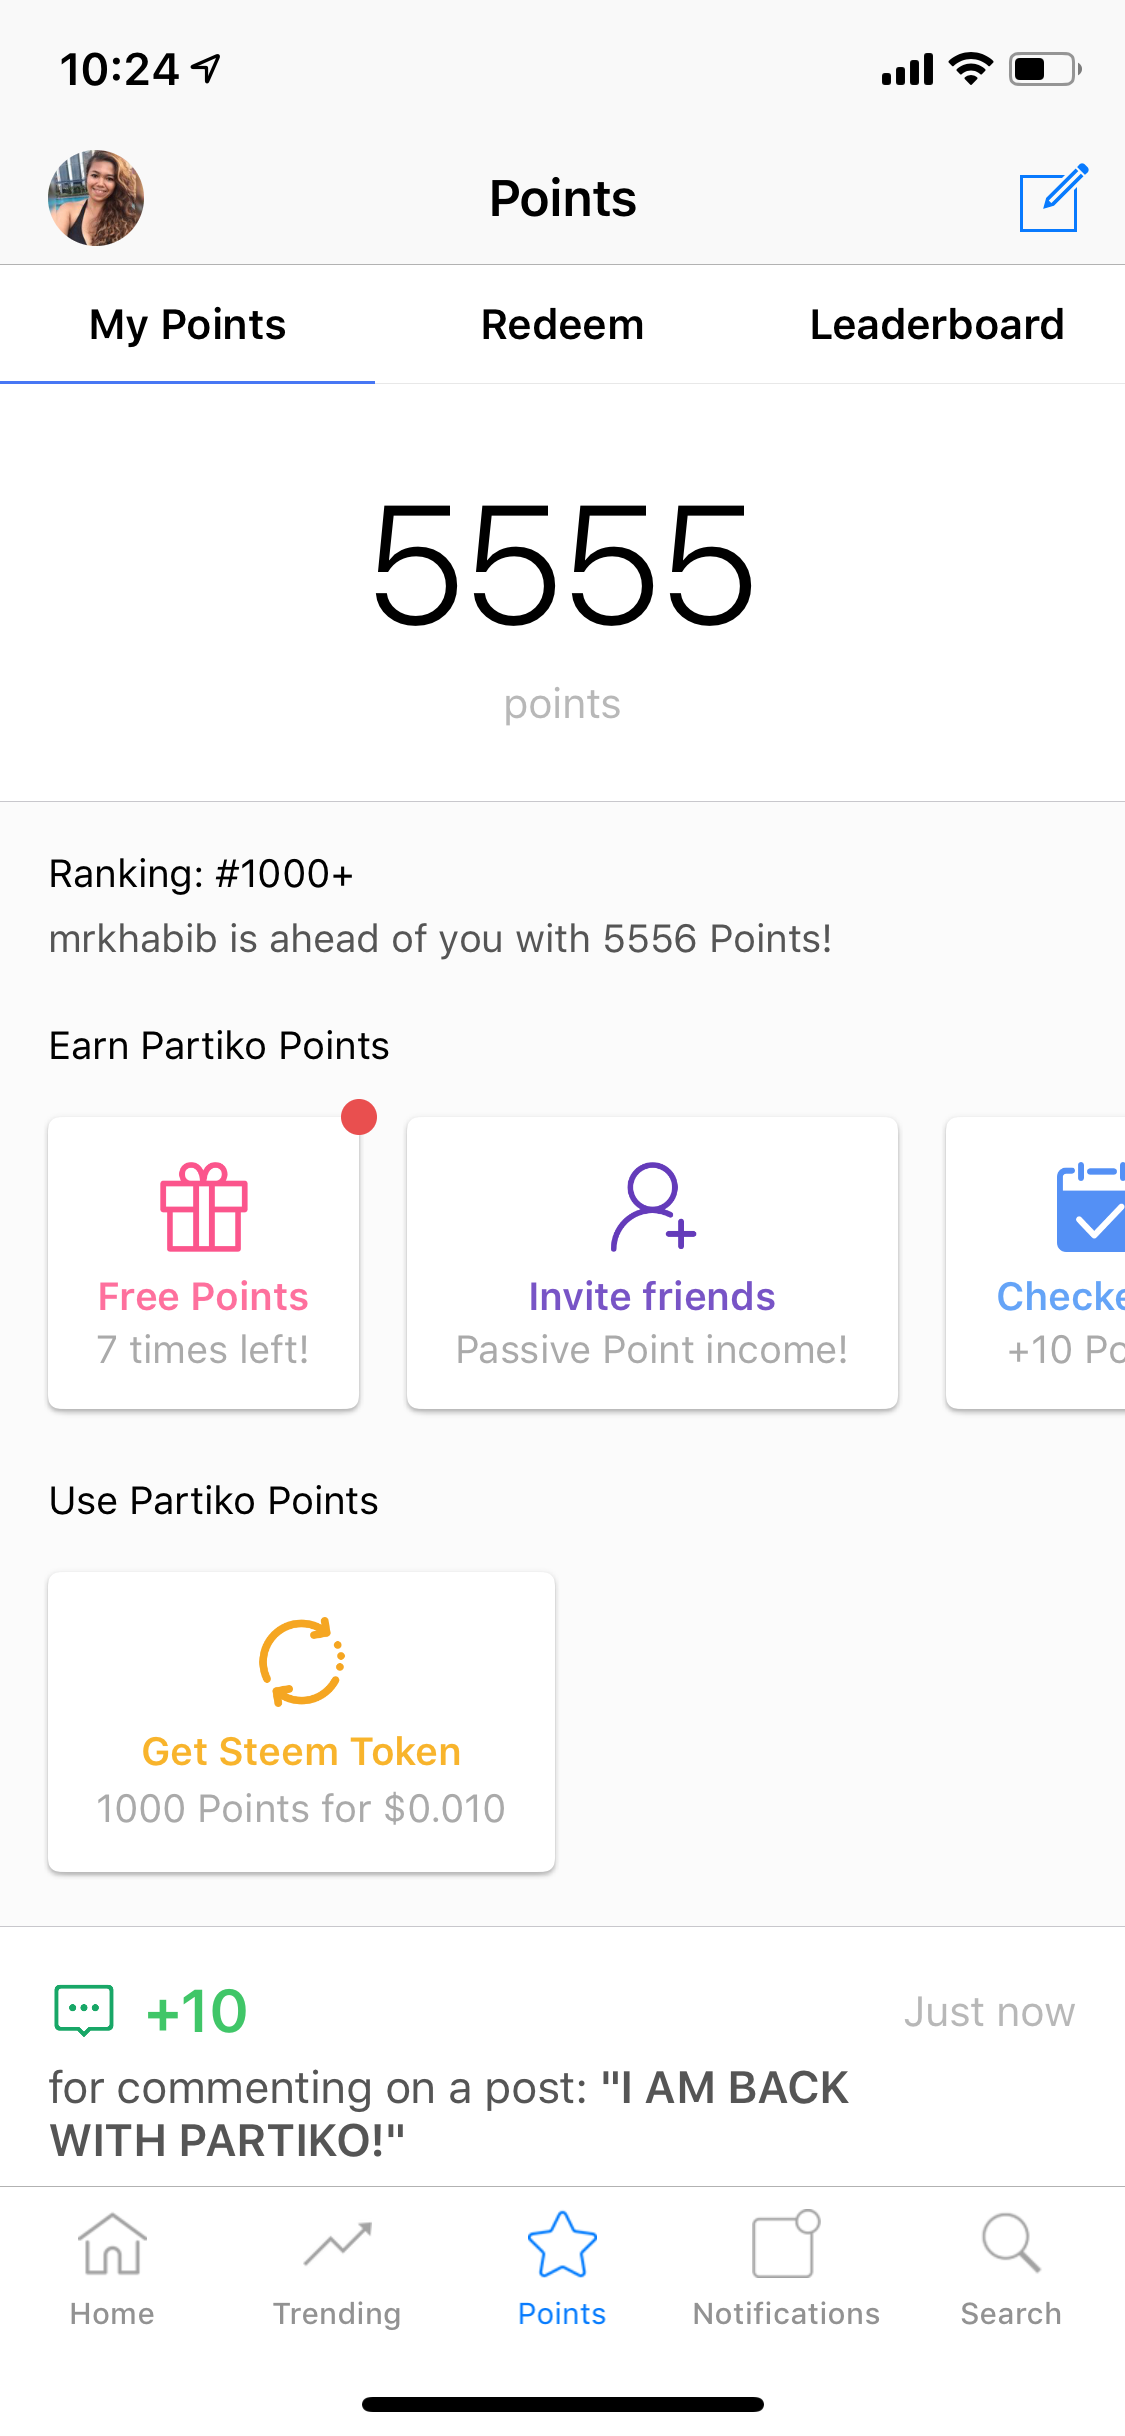Switch to the Leaderboard tab
1125x2436 pixels.
[x=937, y=325]
